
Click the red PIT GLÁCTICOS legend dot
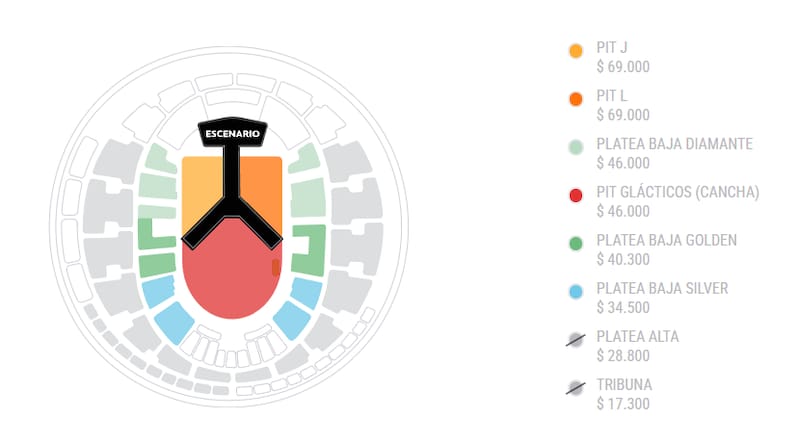575,195
